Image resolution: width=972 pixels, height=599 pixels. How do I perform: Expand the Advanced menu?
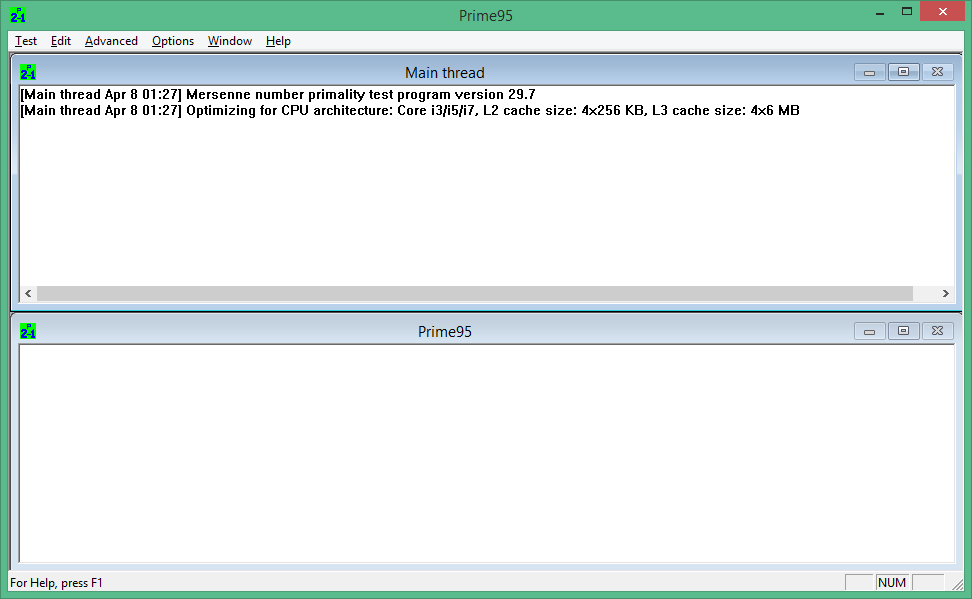pyautogui.click(x=111, y=41)
